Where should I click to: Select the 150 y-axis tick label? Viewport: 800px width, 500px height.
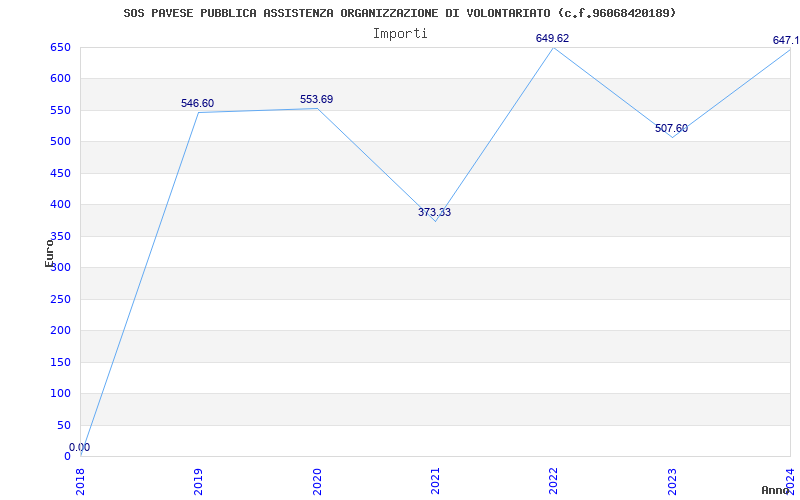[x=60, y=362]
